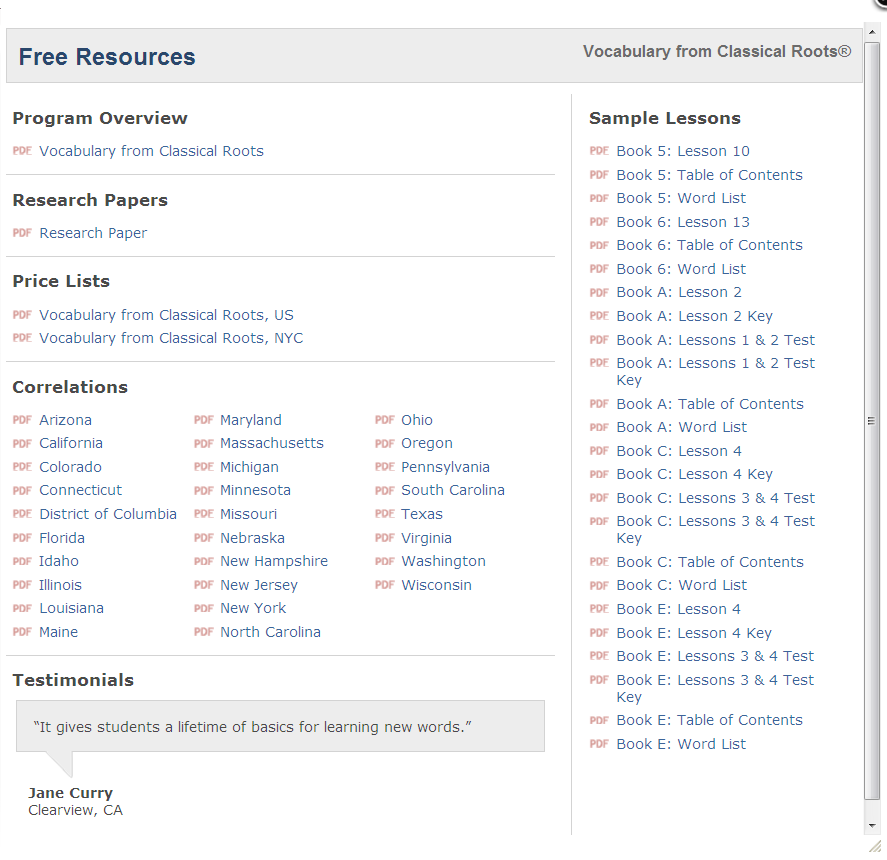This screenshot has height=860, width=887.
Task: Open Book E: Table of Contents sample
Action: (709, 720)
